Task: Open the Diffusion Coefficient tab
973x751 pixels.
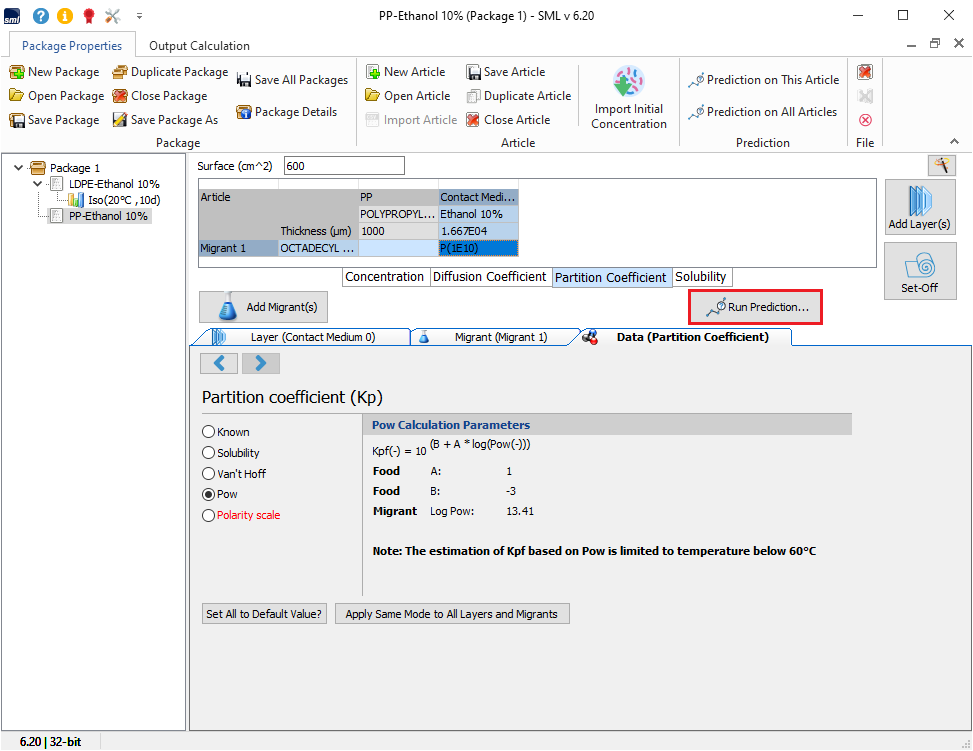Action: coord(490,277)
